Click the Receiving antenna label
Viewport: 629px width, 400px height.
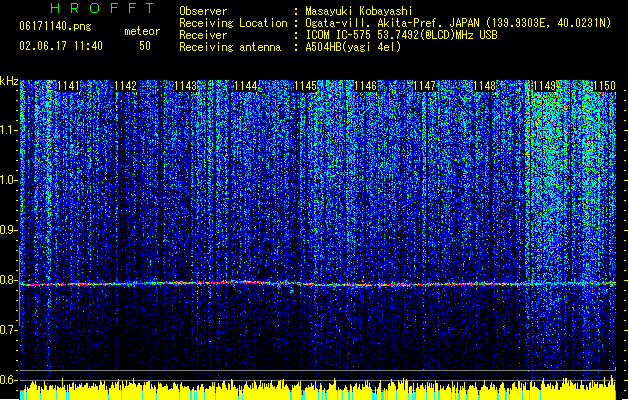pyautogui.click(x=230, y=47)
